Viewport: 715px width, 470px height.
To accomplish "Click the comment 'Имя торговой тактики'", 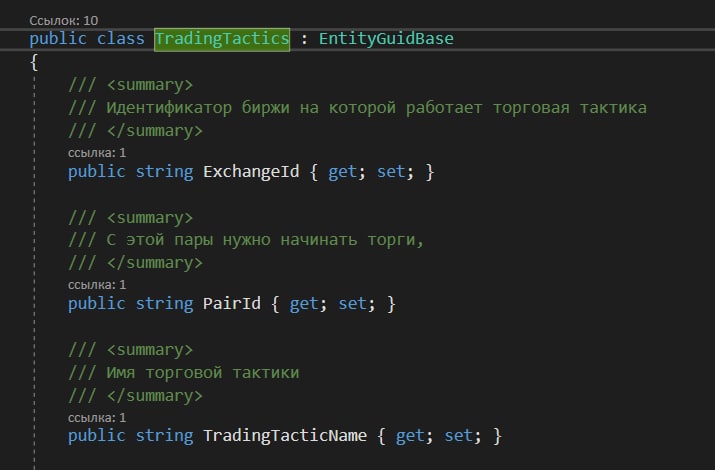I will (x=203, y=373).
